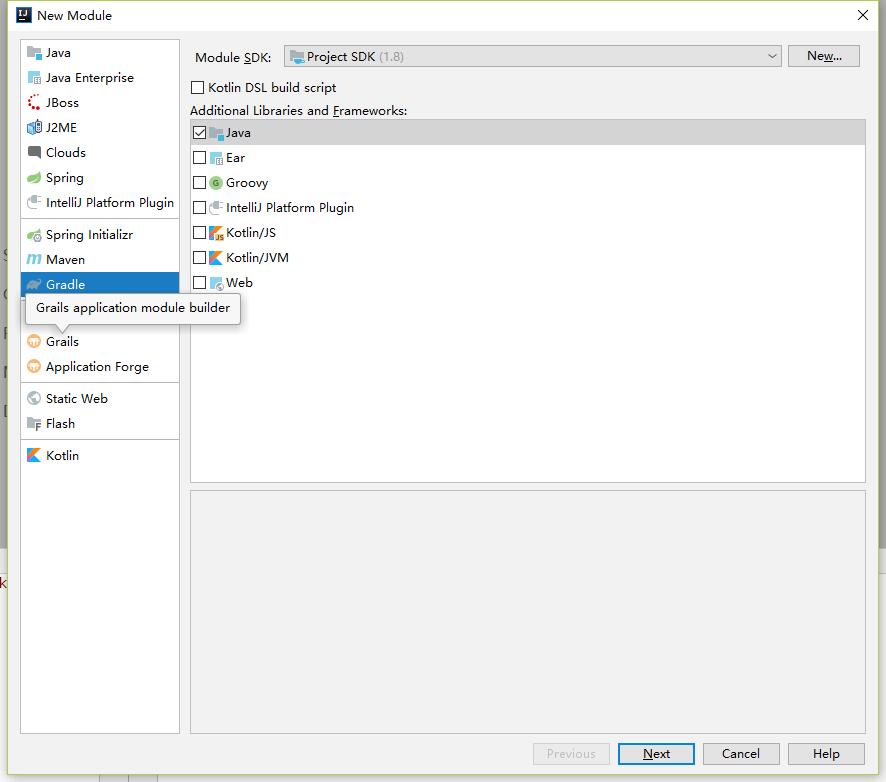The image size is (886, 782).
Task: Click the 'Module SDK:' label
Action: (233, 58)
